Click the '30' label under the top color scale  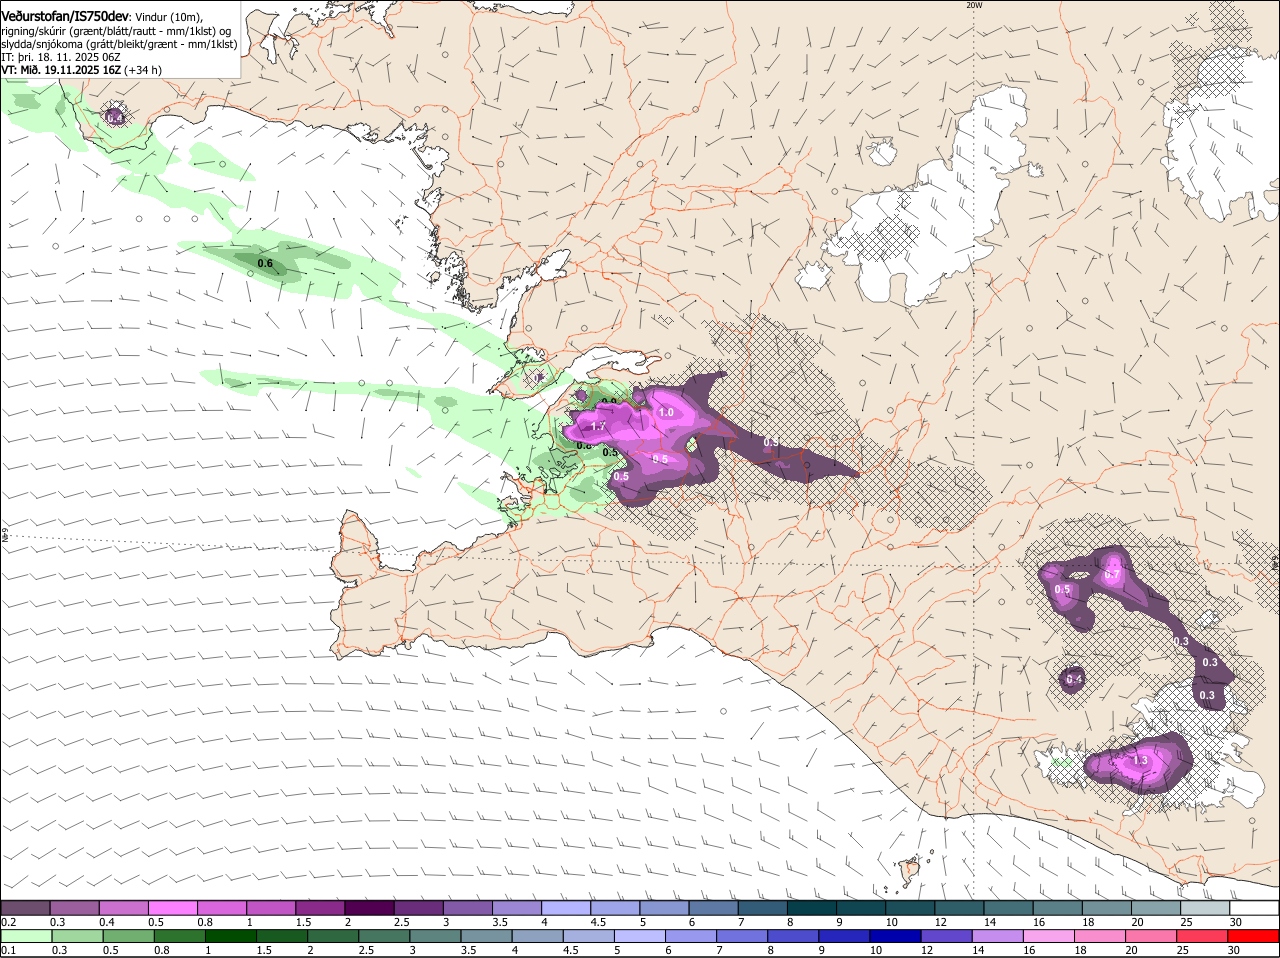point(1235,921)
